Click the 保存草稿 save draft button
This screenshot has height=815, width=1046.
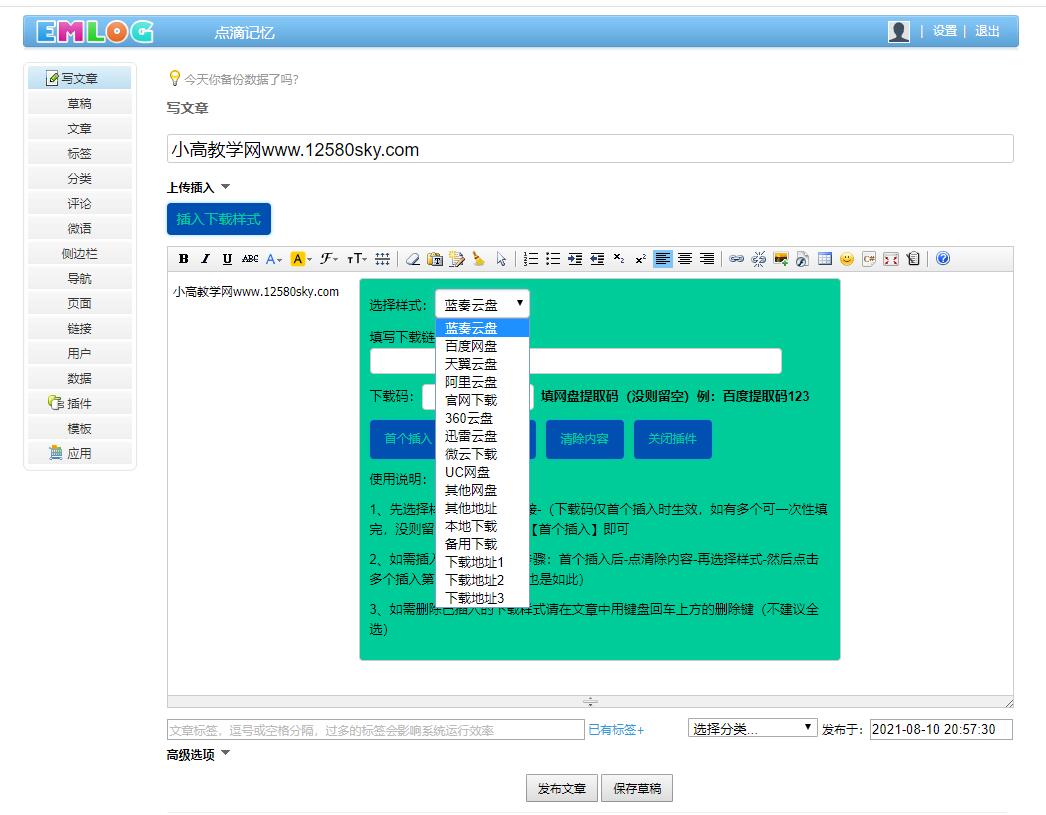tap(637, 788)
